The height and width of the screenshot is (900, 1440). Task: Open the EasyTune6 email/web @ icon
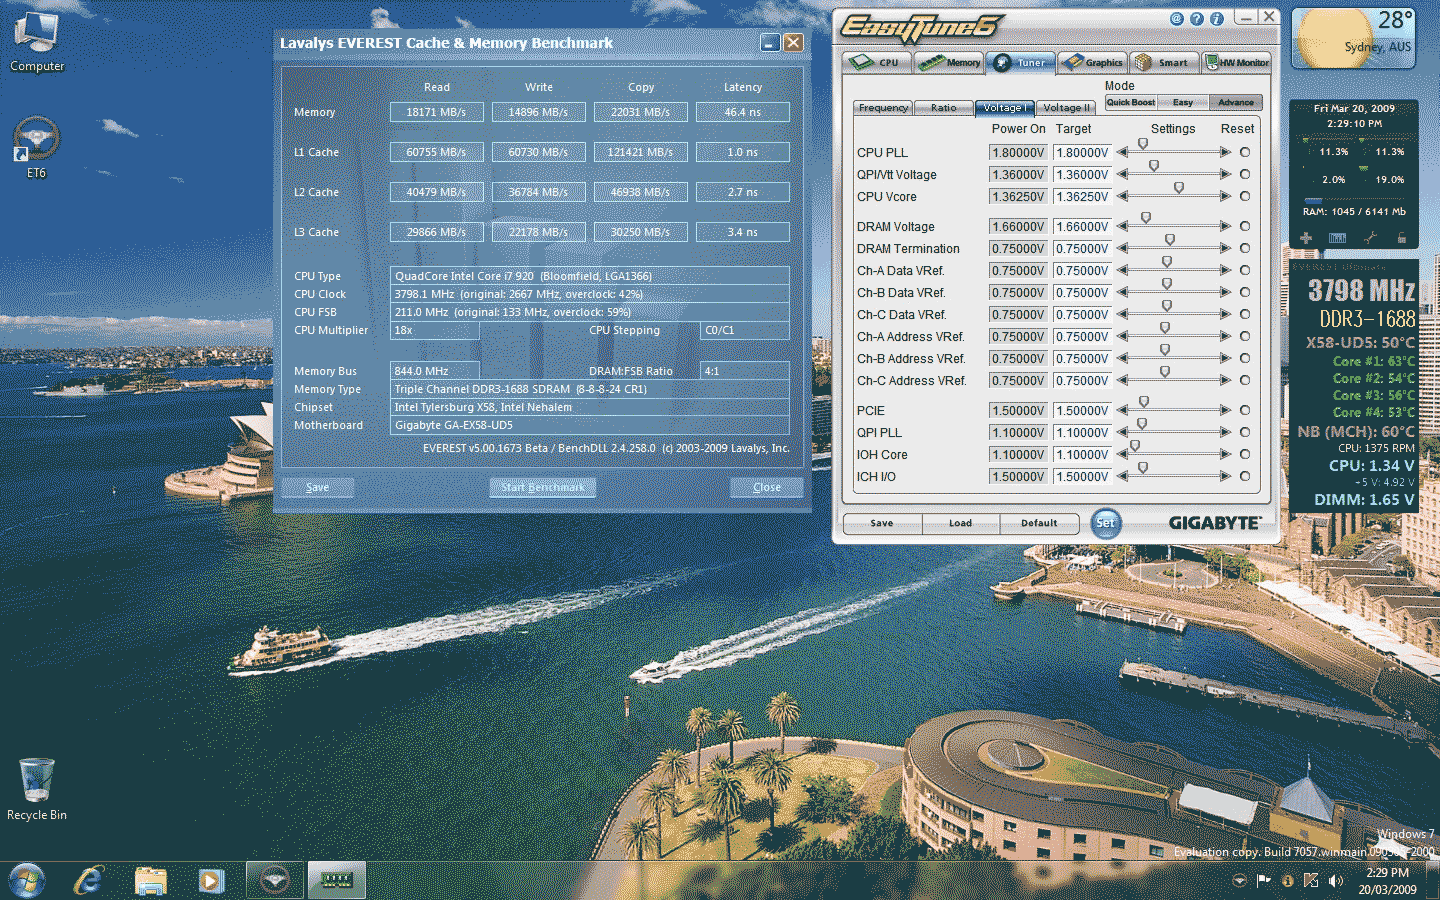(1177, 19)
